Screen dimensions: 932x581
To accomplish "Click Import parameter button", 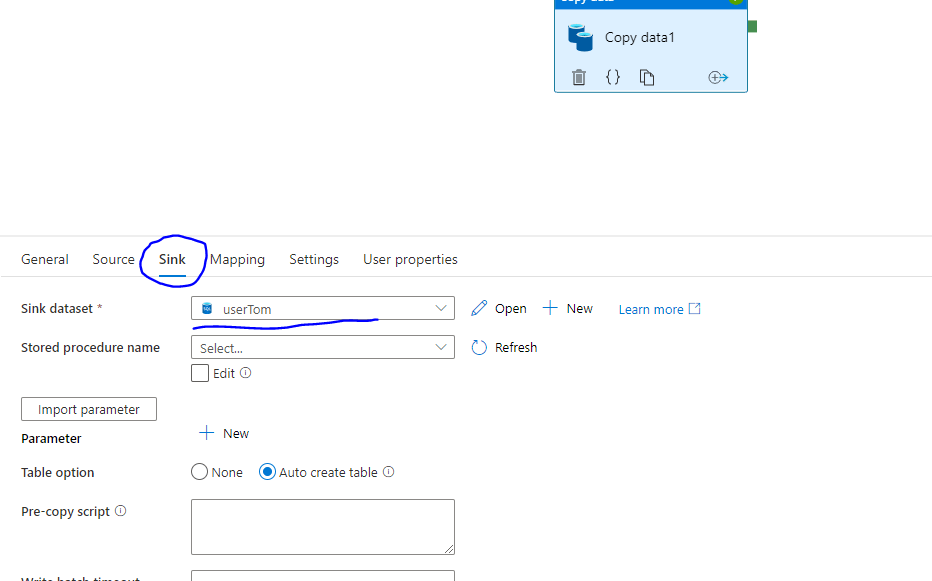I will [89, 409].
